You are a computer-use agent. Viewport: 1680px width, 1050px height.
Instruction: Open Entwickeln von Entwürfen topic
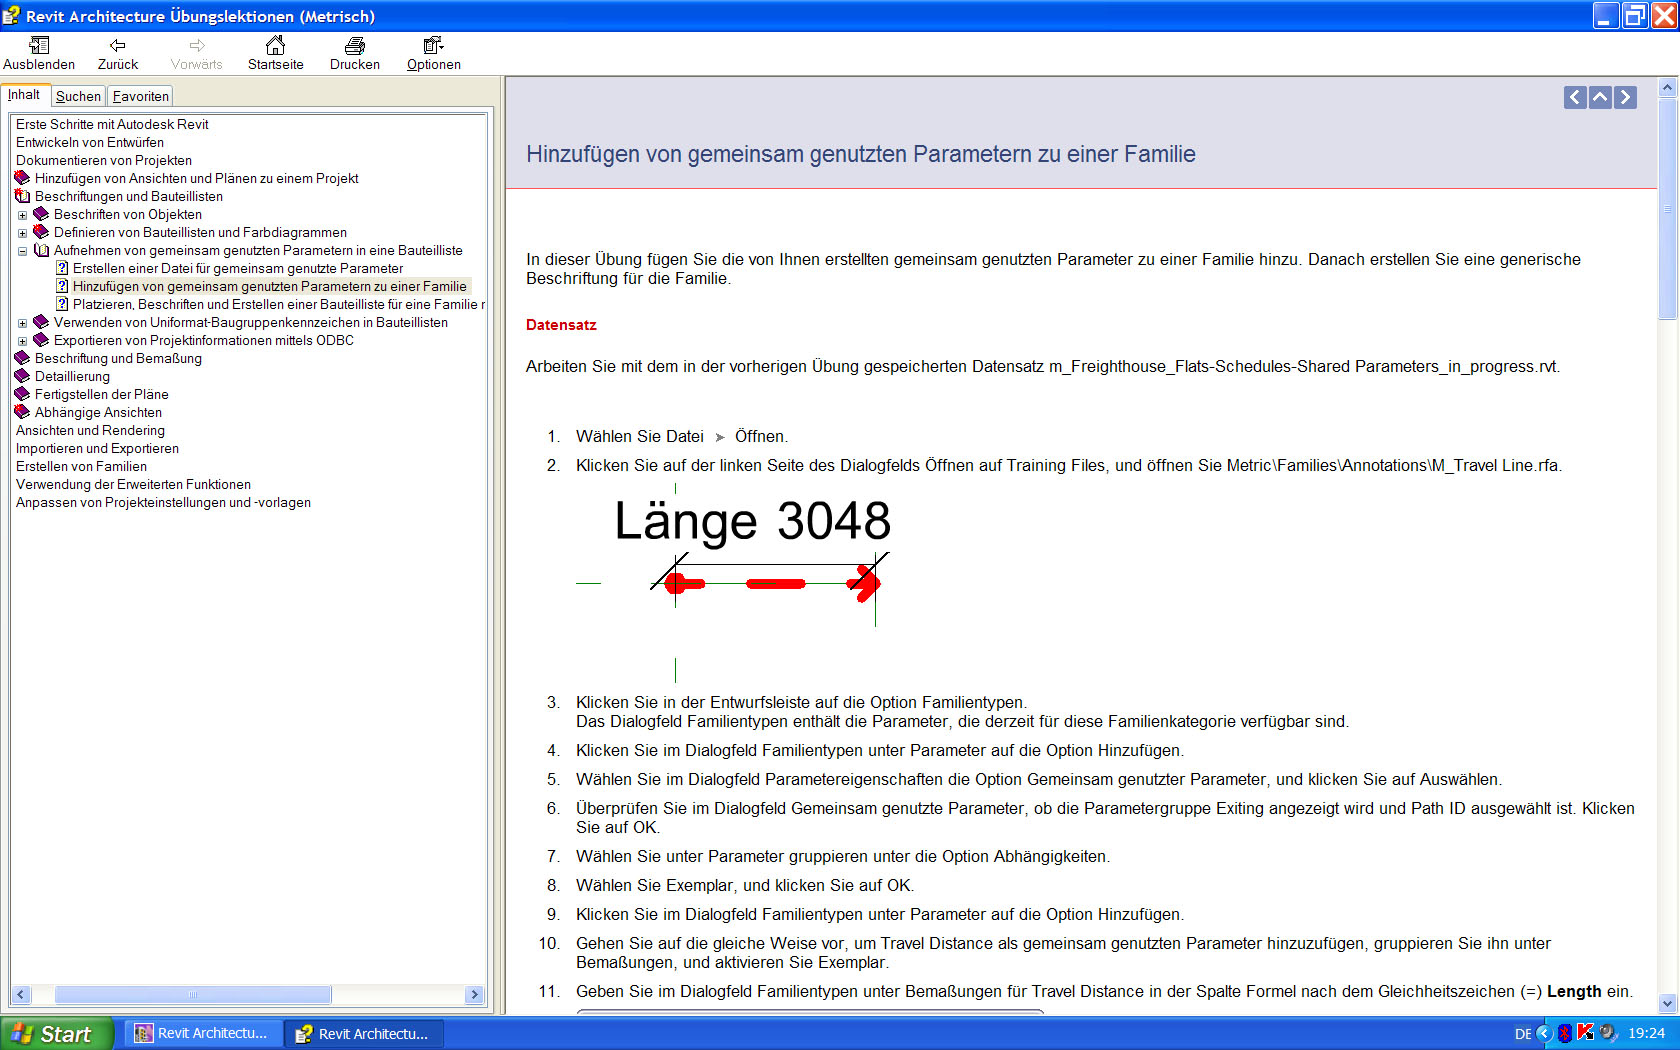90,142
